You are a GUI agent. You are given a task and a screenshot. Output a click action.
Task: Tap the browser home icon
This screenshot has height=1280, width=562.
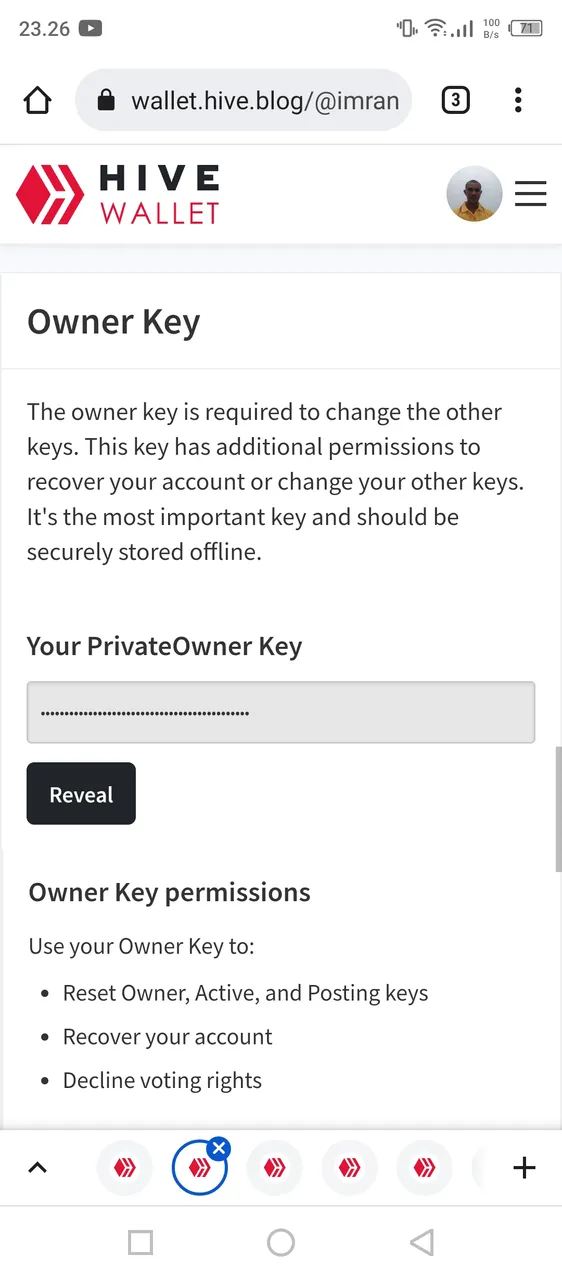coord(37,100)
